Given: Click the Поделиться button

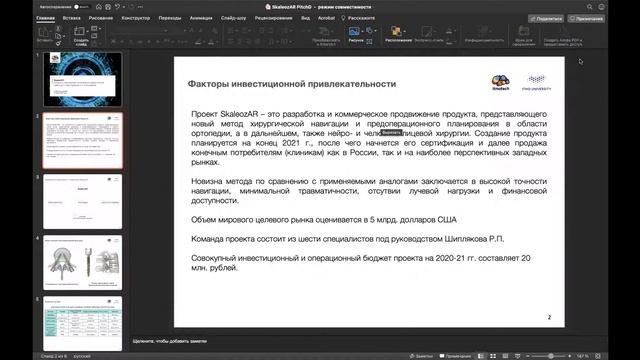Looking at the screenshot, I should (546, 19).
